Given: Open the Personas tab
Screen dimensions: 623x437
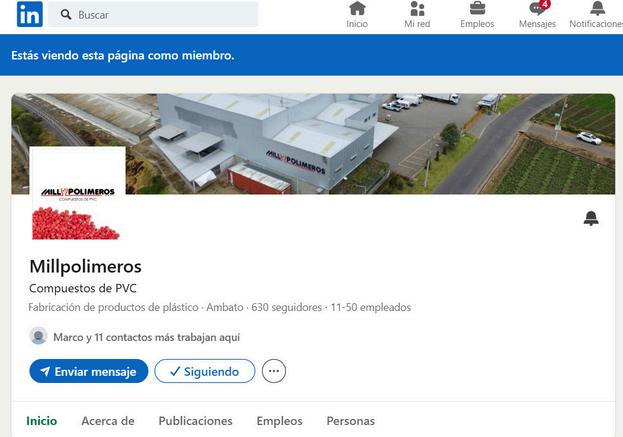Looking at the screenshot, I should [350, 421].
